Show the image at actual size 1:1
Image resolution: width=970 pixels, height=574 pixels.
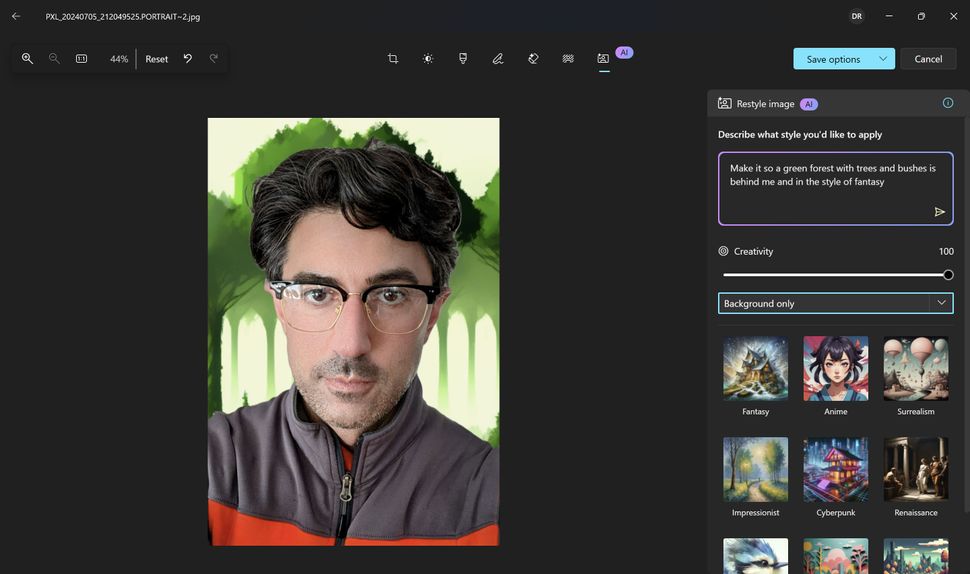click(81, 59)
